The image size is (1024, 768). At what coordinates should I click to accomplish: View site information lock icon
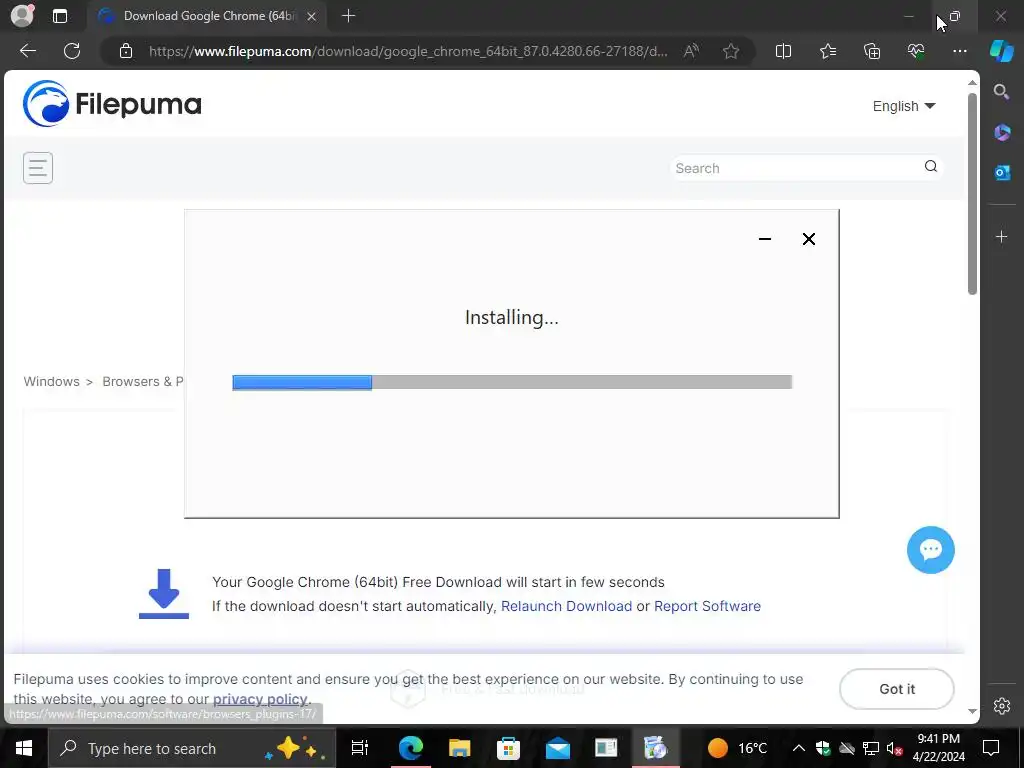126,51
